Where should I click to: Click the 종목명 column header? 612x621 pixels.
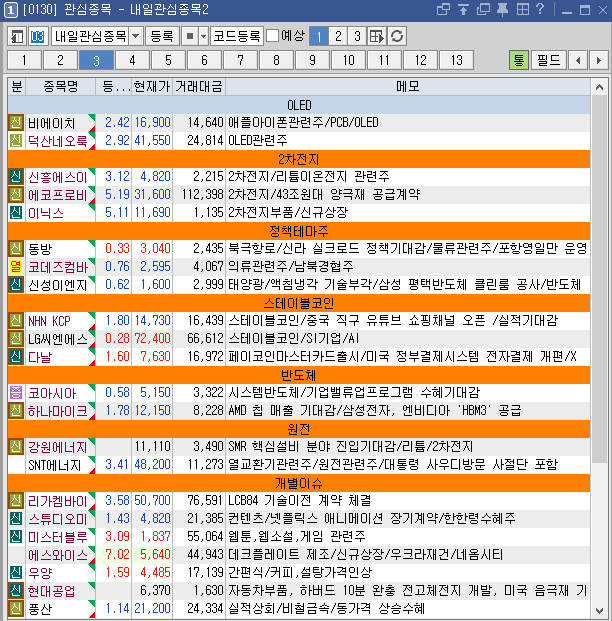61,86
